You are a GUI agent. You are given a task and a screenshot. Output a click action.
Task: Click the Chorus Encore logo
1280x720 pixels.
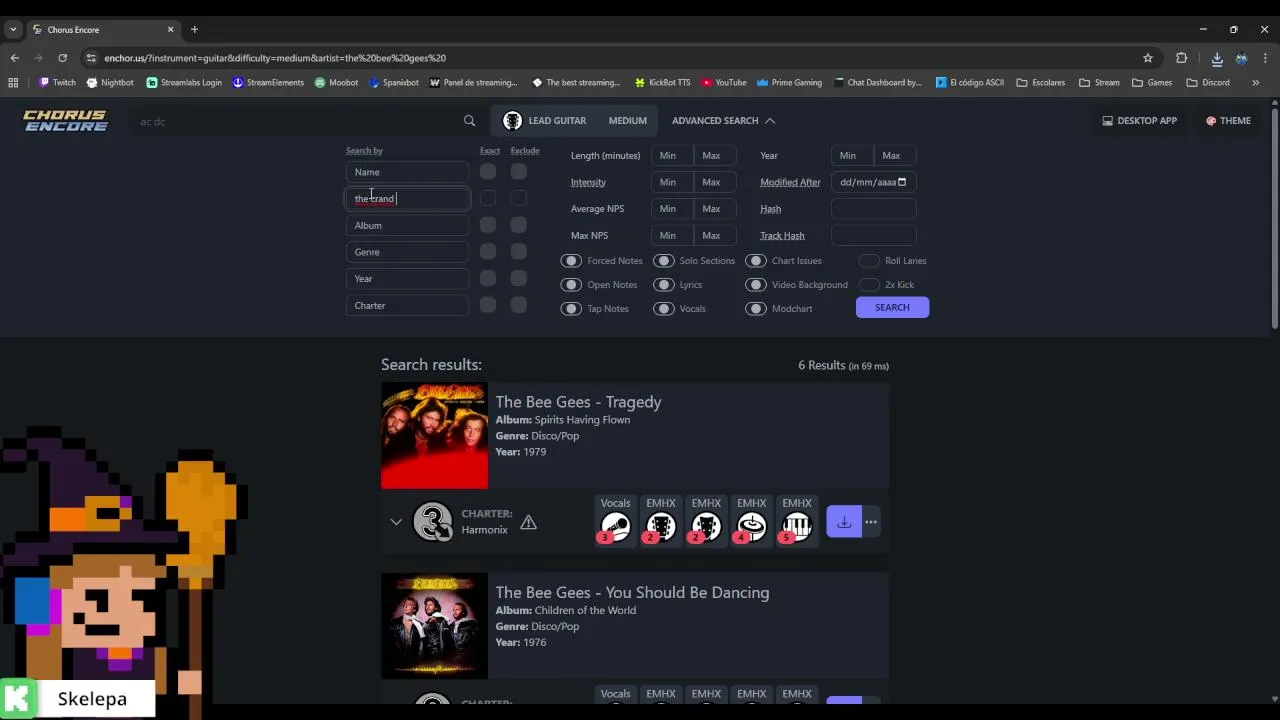point(66,121)
